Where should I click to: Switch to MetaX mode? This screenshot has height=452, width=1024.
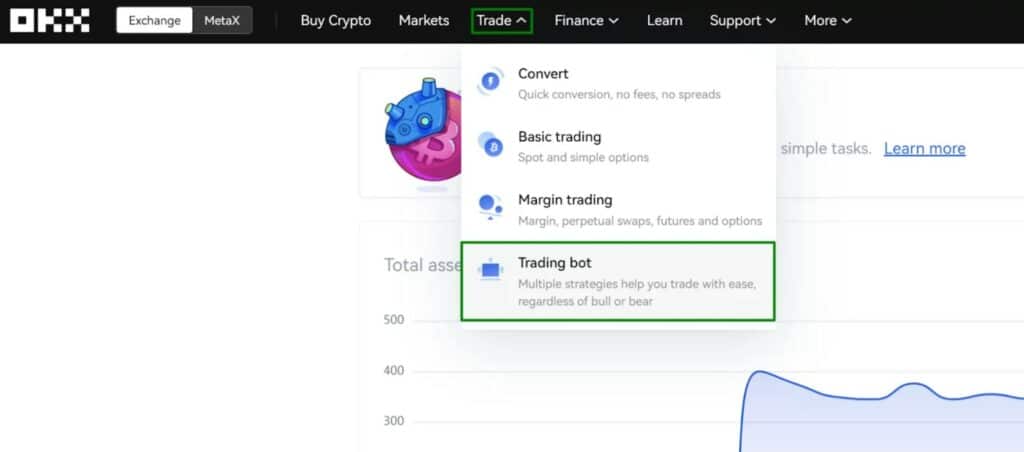(x=222, y=20)
